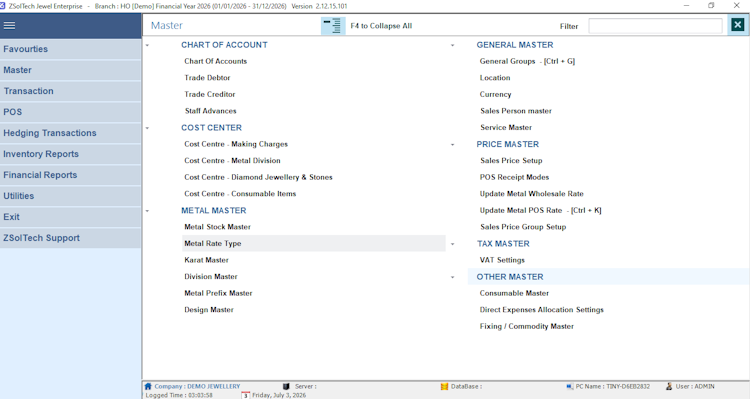Open Favourties in the sidebar

click(70, 49)
